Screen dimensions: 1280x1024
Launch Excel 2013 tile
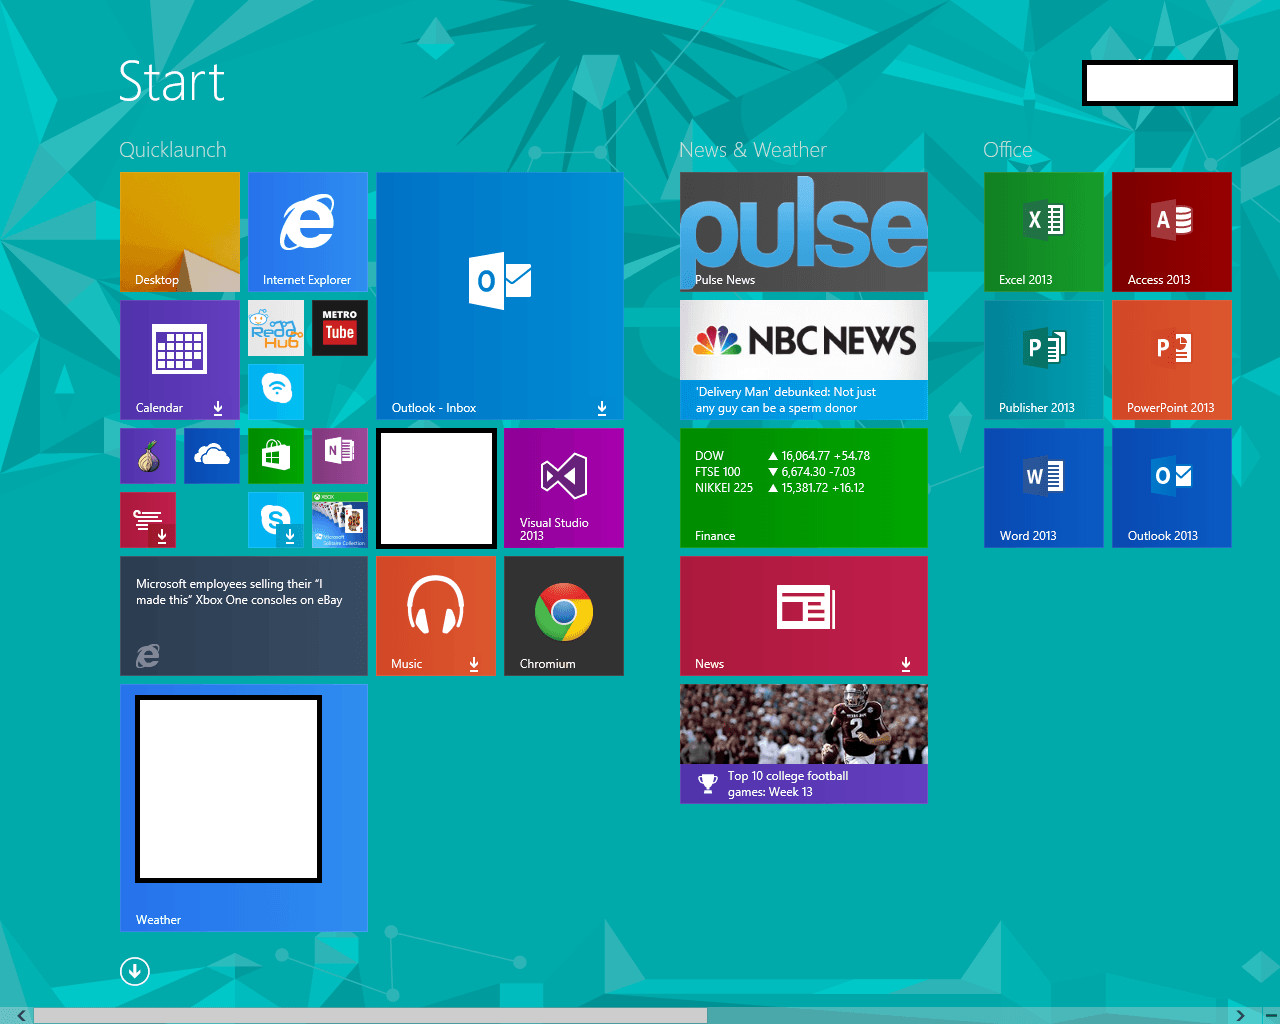tap(1044, 232)
